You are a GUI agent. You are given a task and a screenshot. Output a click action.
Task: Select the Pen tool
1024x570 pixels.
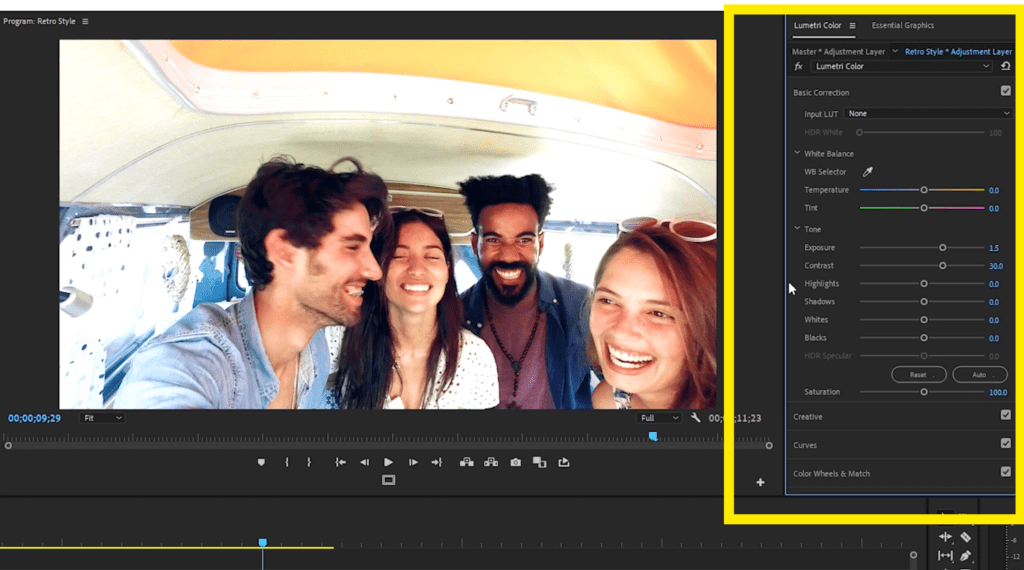(965, 556)
